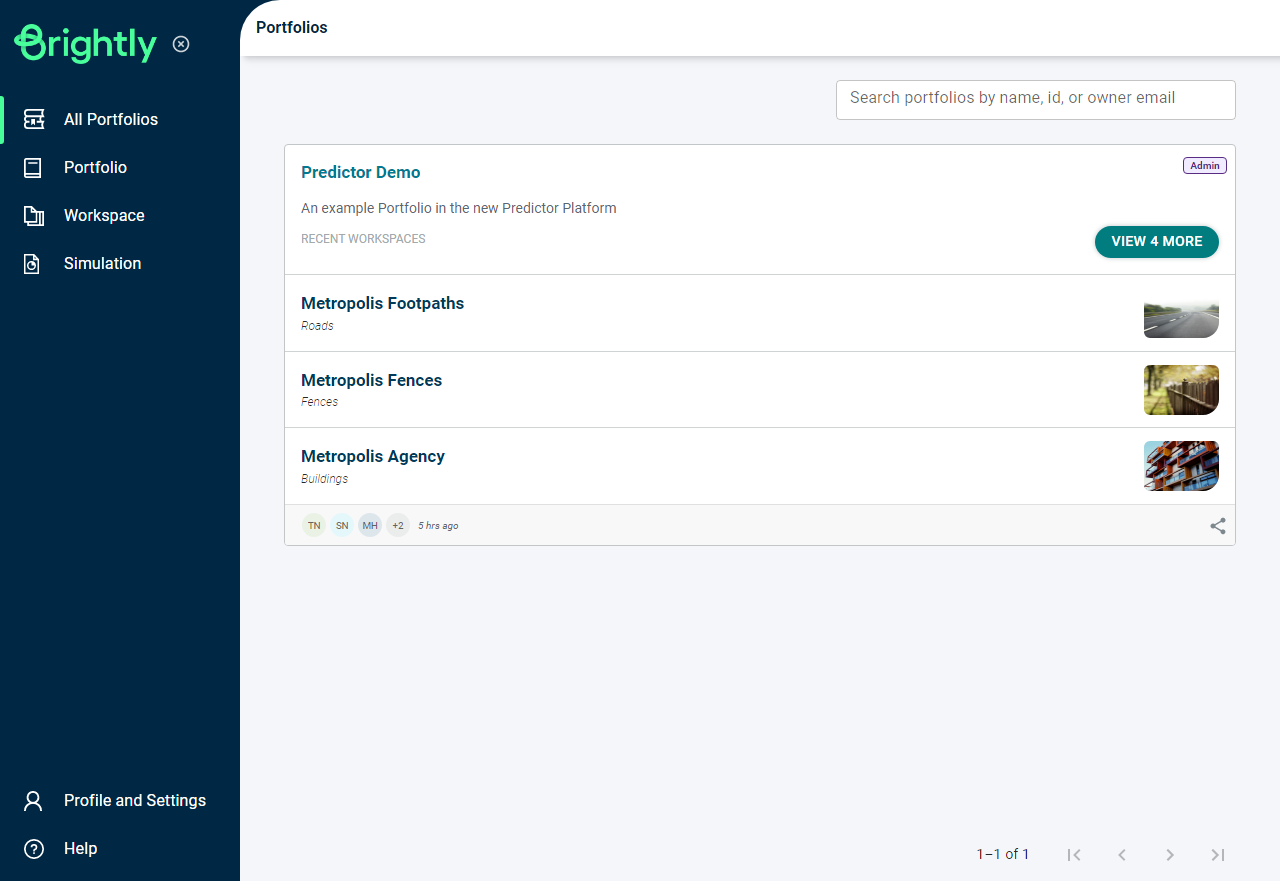
Task: Open the Metropolis Fences workspace
Action: click(760, 390)
